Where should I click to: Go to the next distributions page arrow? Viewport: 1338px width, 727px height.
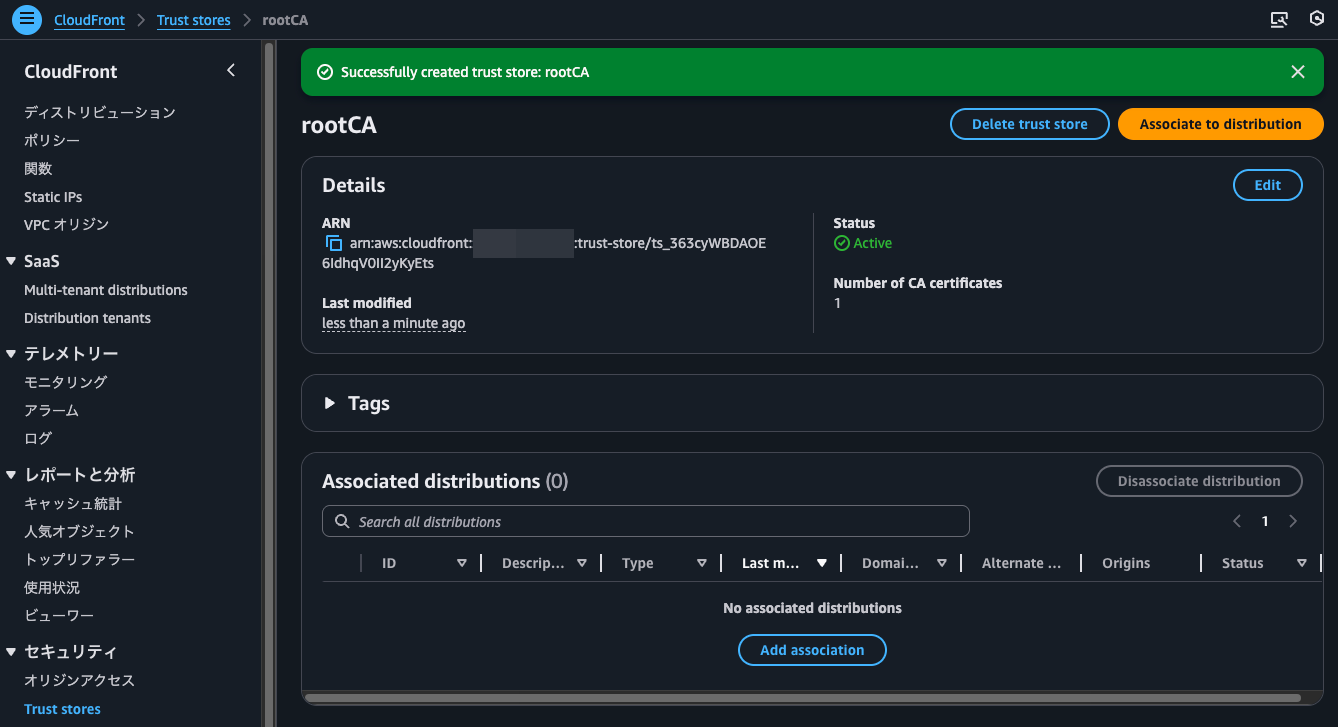coord(1292,521)
